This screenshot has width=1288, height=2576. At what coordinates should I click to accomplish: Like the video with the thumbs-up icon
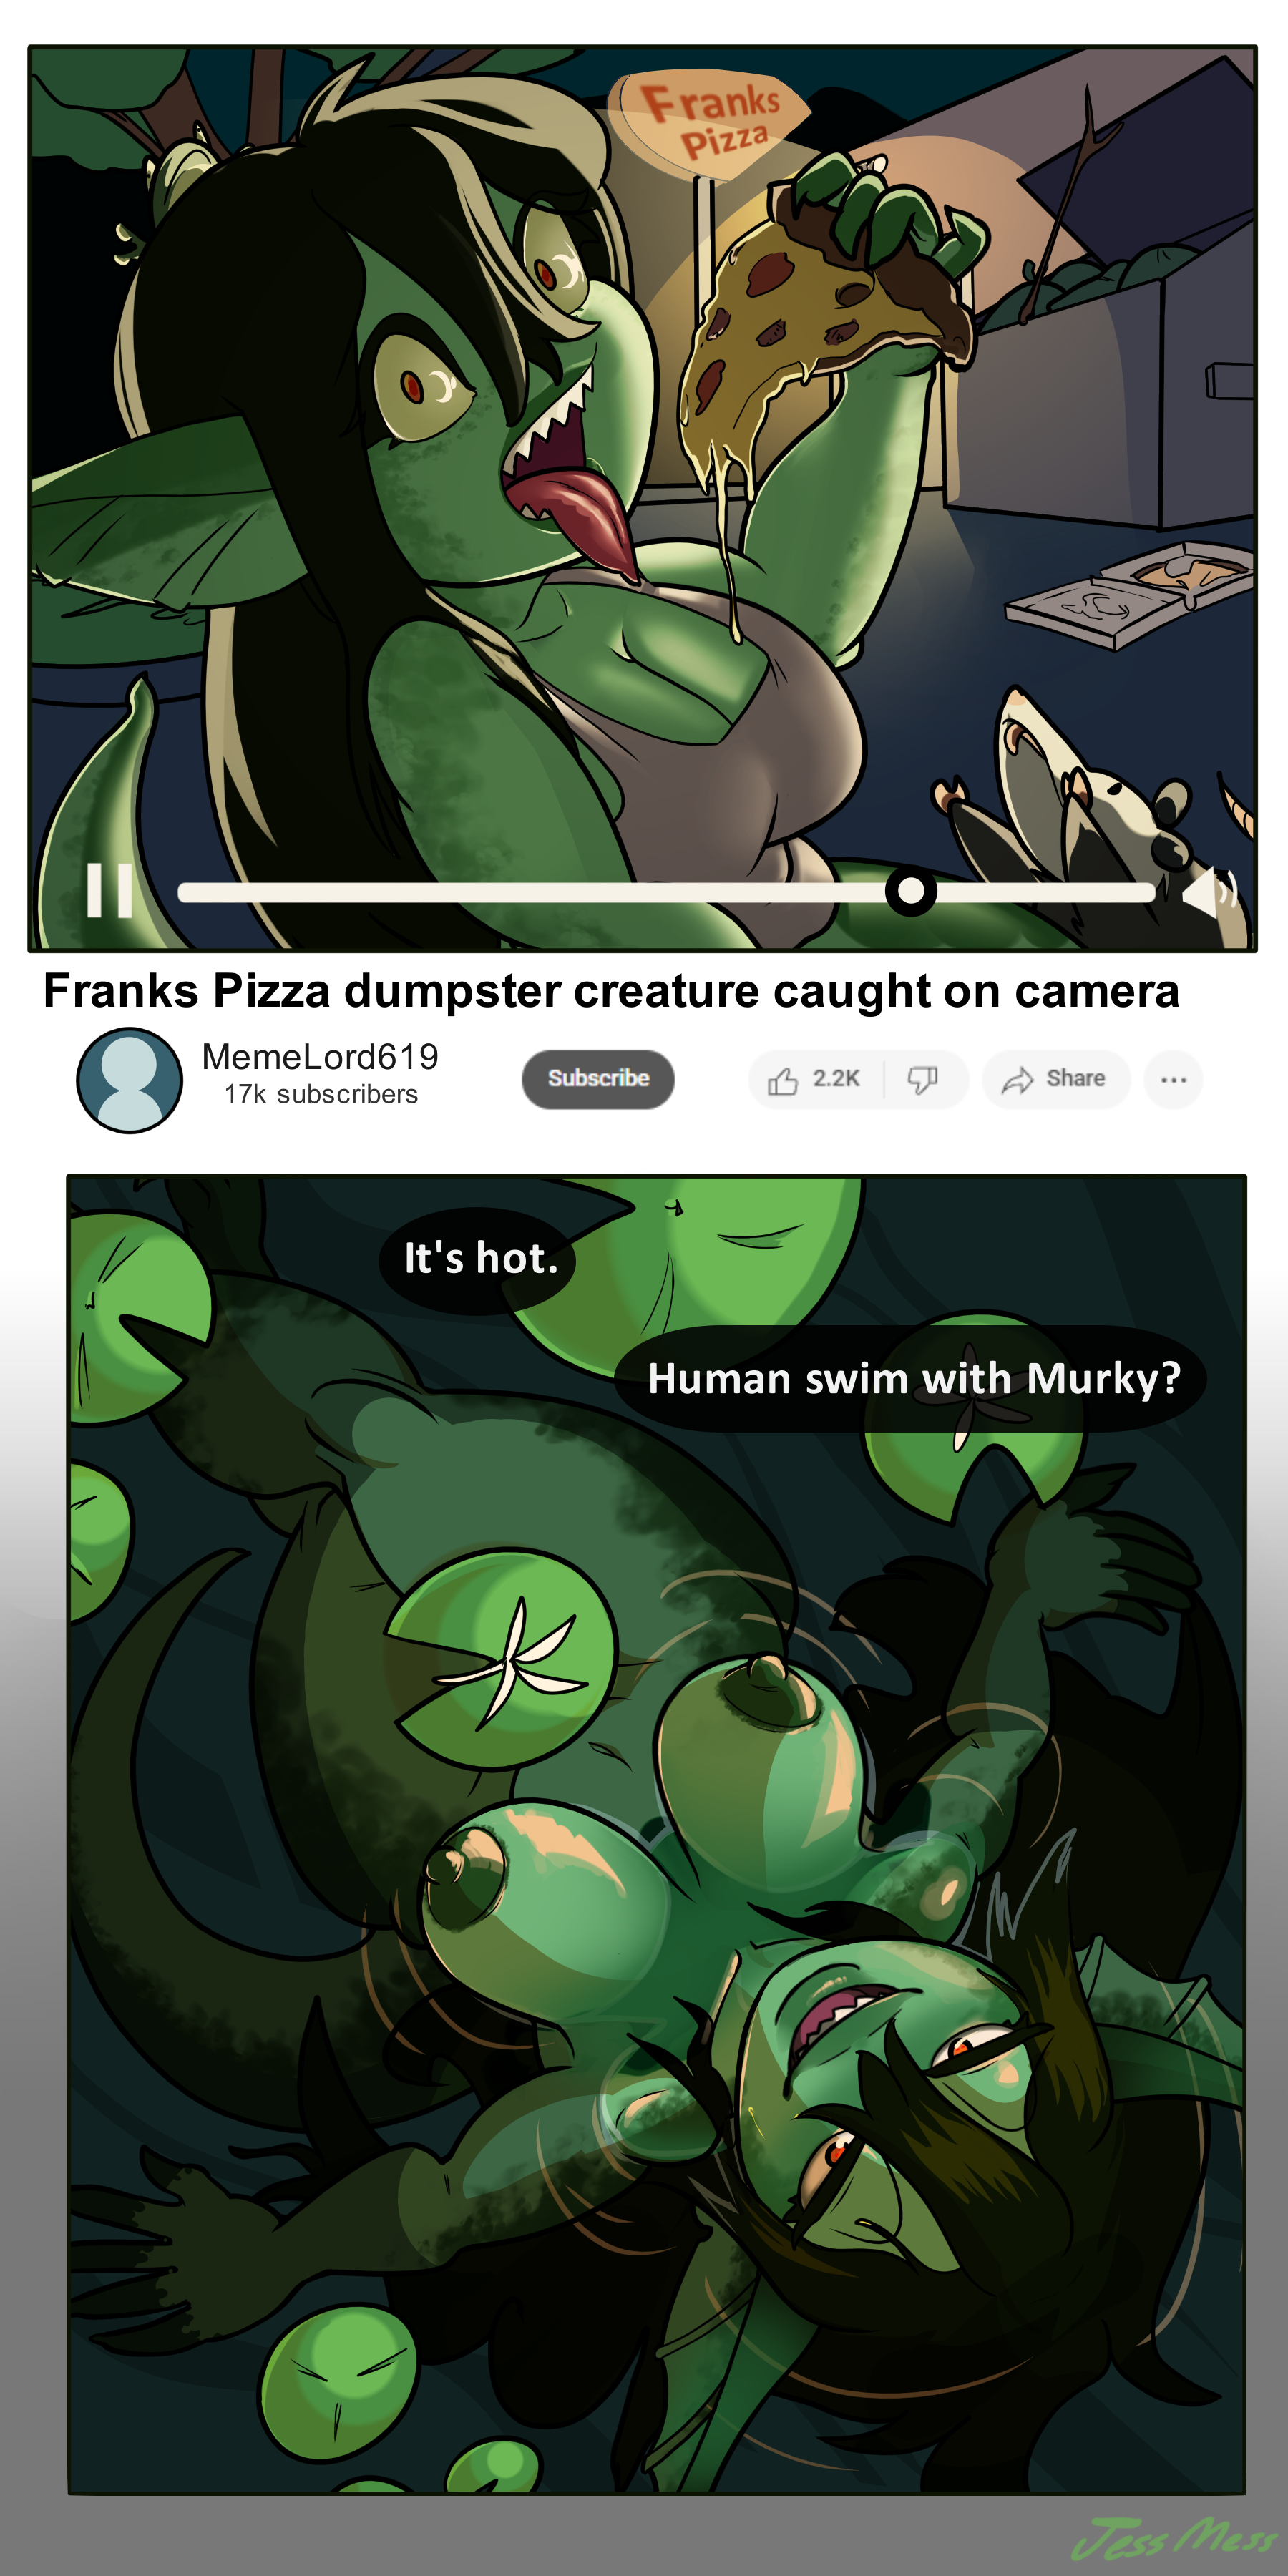pyautogui.click(x=782, y=1080)
